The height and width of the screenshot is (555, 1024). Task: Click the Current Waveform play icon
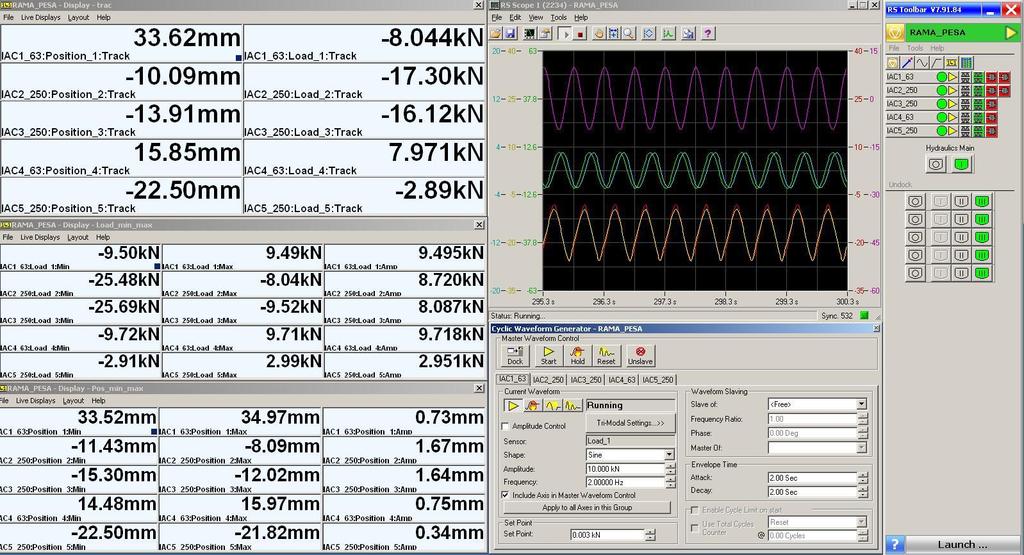[x=513, y=405]
